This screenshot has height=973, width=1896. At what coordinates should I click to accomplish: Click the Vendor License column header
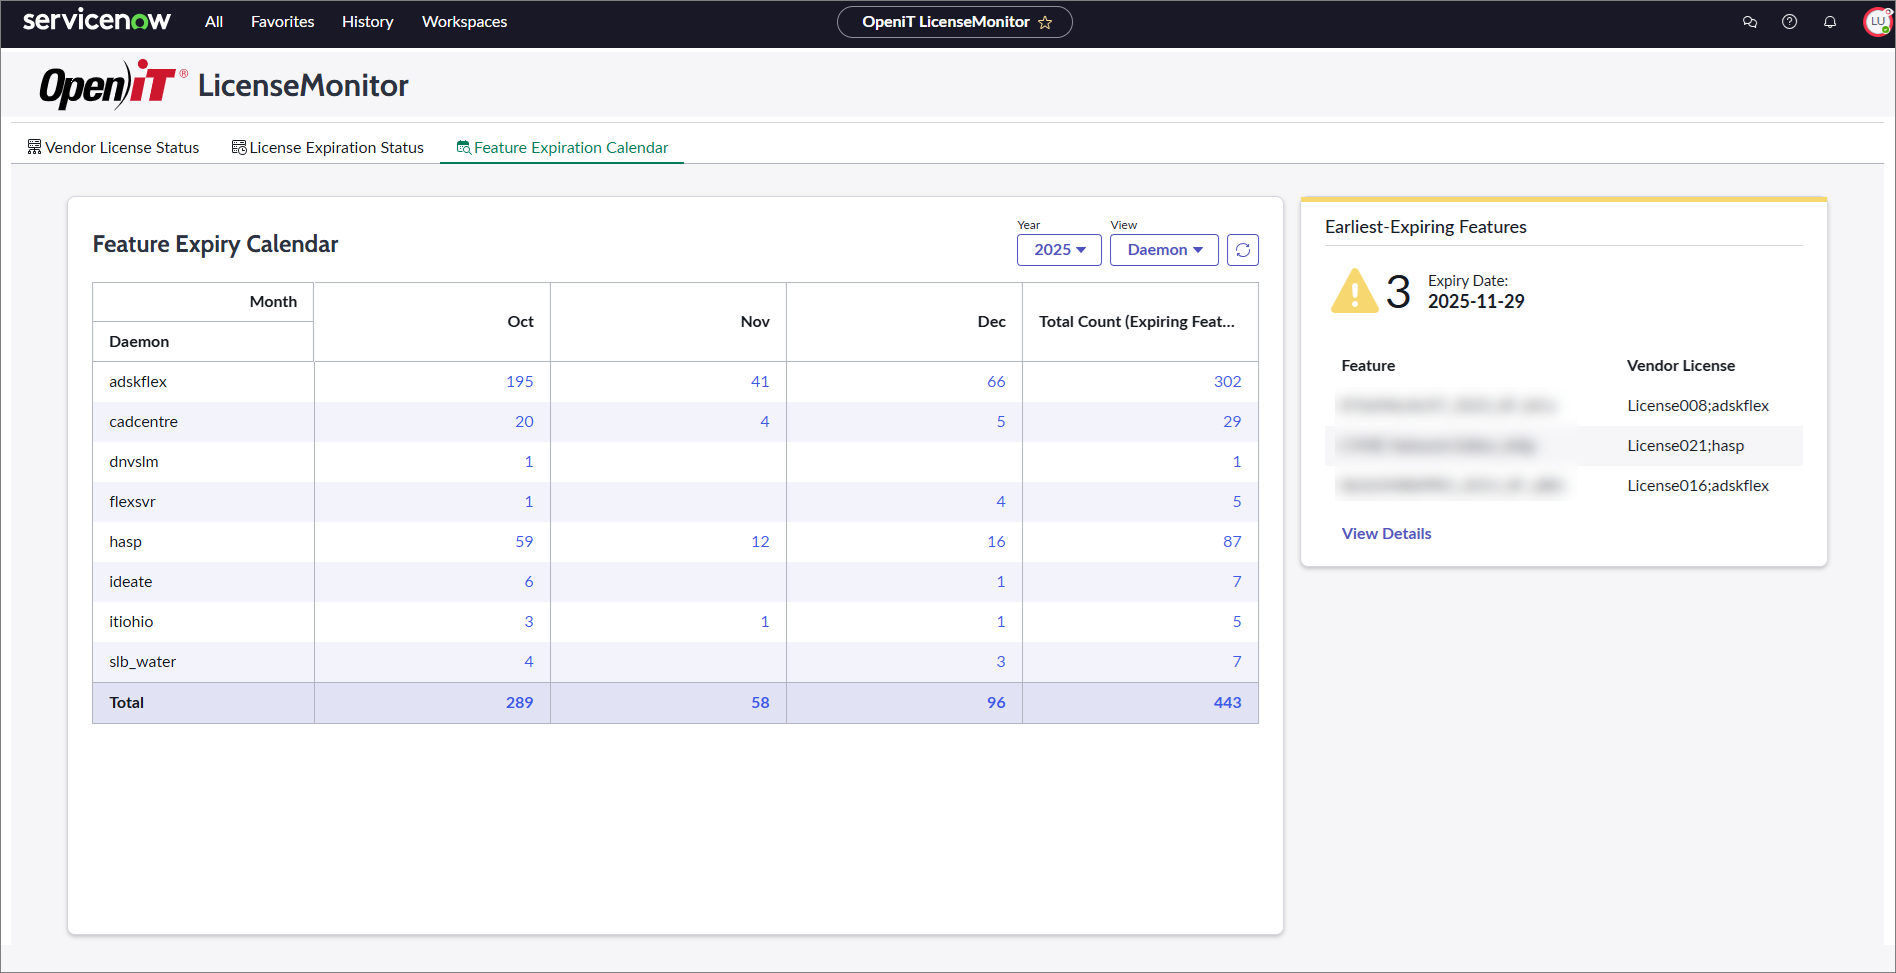tap(1681, 366)
